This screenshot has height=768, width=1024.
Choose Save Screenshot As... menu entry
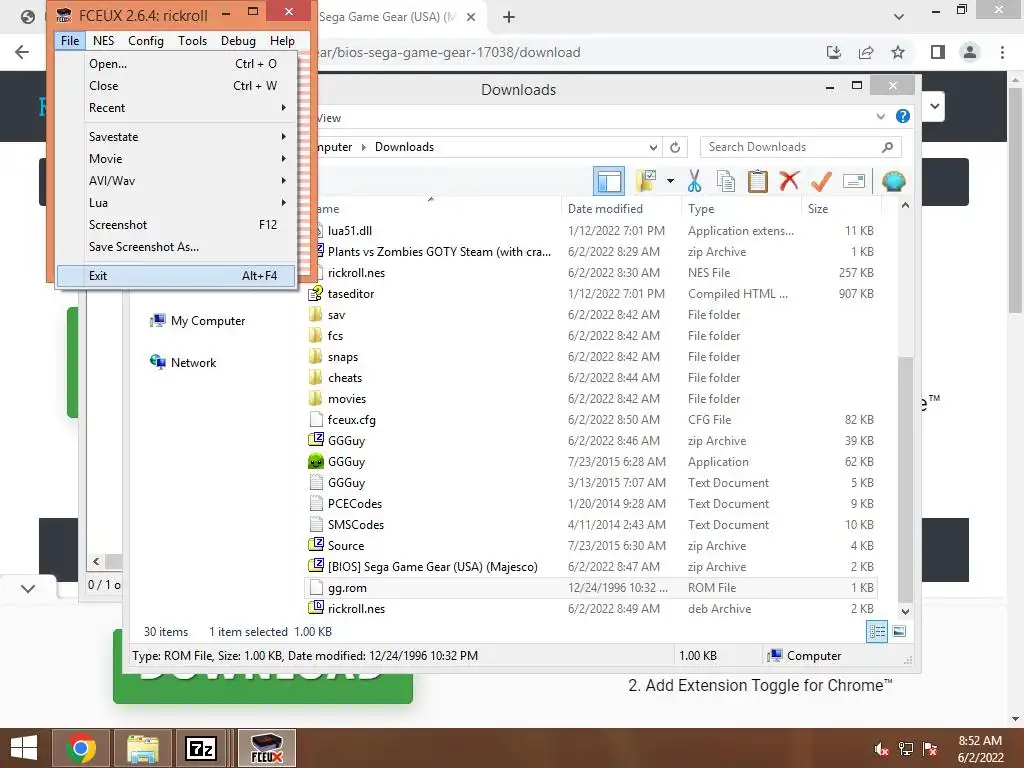pos(176,247)
